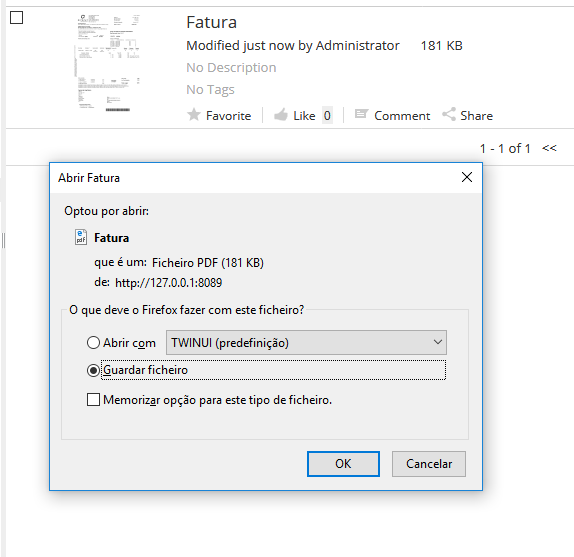This screenshot has width=574, height=557.
Task: Click the PDF file icon beside Fatura
Action: pos(81,237)
